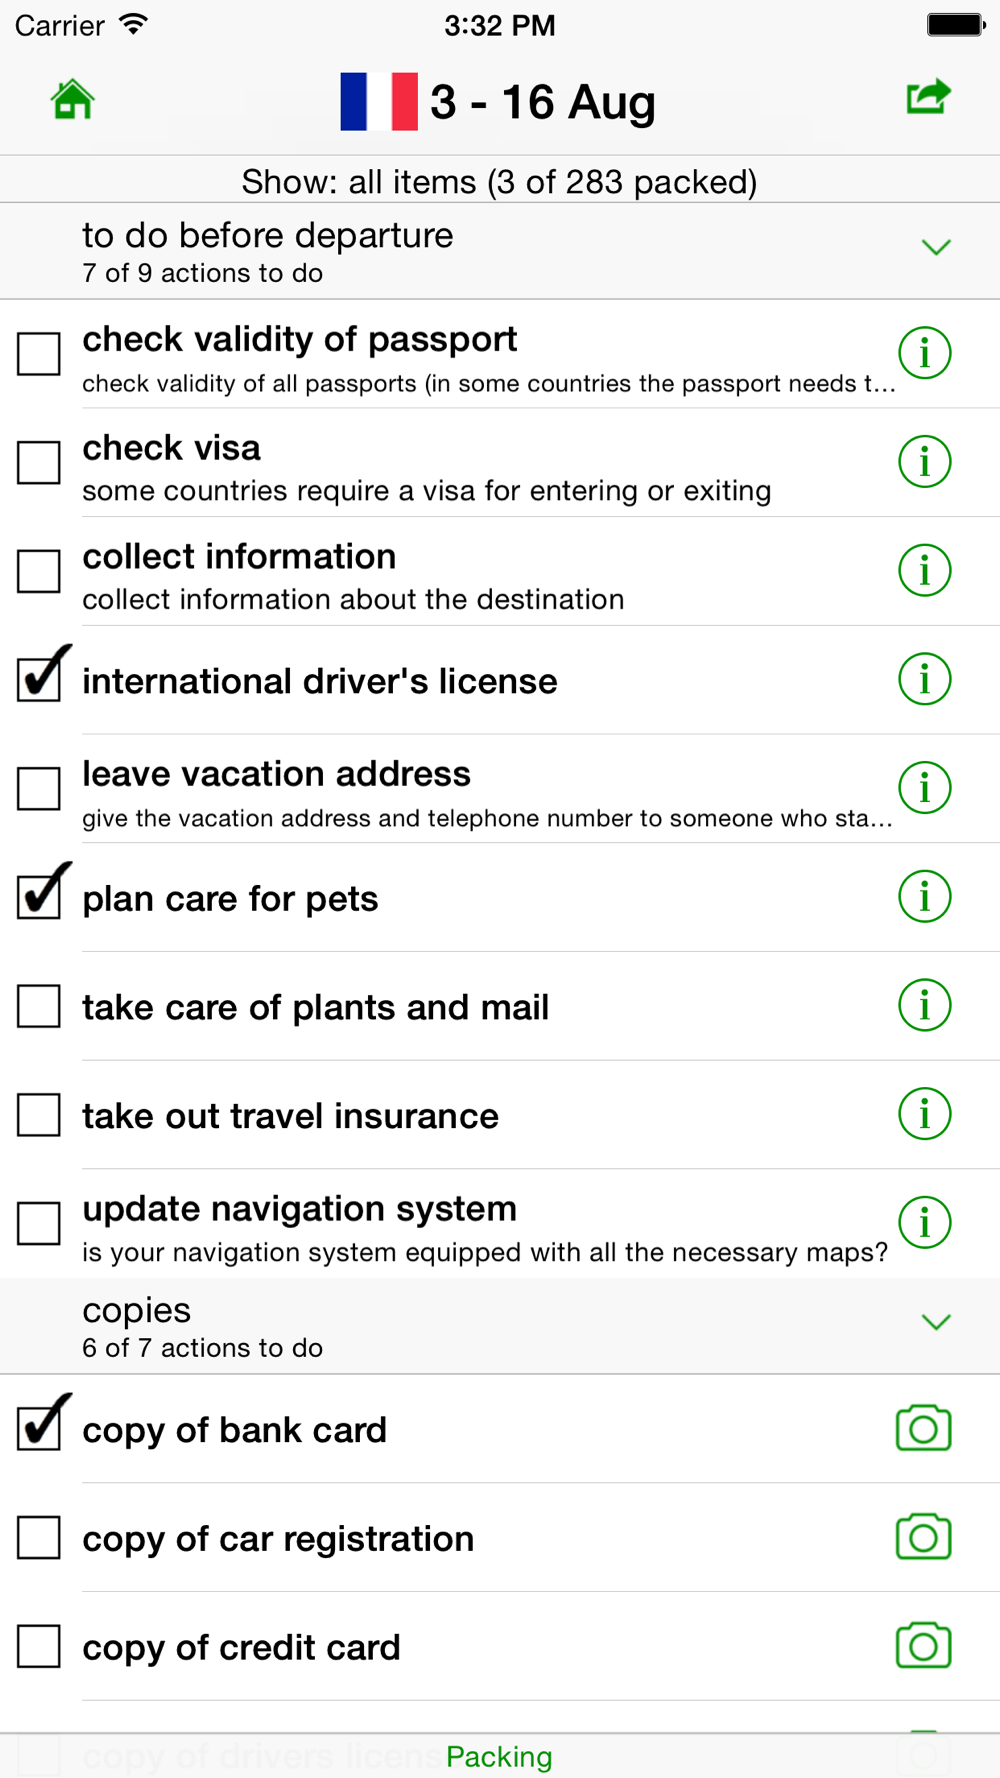
Task: Select the take care of plants and mail item
Action: (315, 1007)
